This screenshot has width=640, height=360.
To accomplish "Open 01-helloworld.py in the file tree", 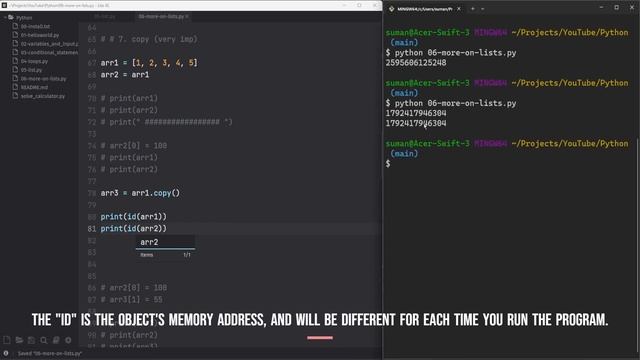I will click(40, 35).
